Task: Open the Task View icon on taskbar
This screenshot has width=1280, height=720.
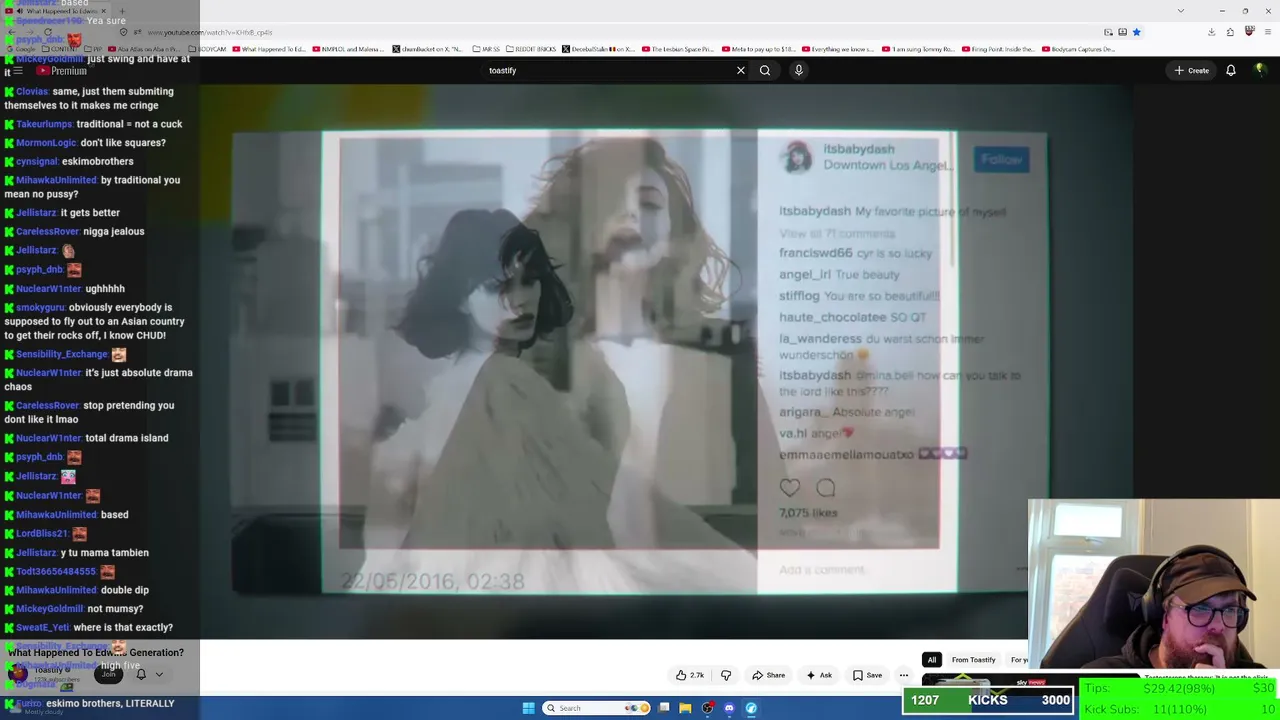Action: tap(663, 708)
